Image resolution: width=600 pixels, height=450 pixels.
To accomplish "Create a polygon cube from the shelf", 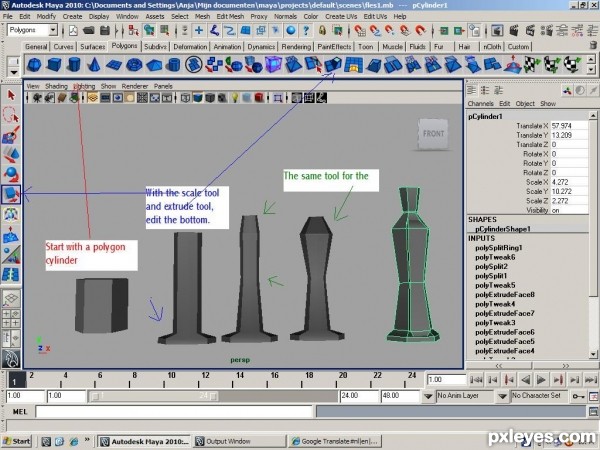I will tap(54, 64).
